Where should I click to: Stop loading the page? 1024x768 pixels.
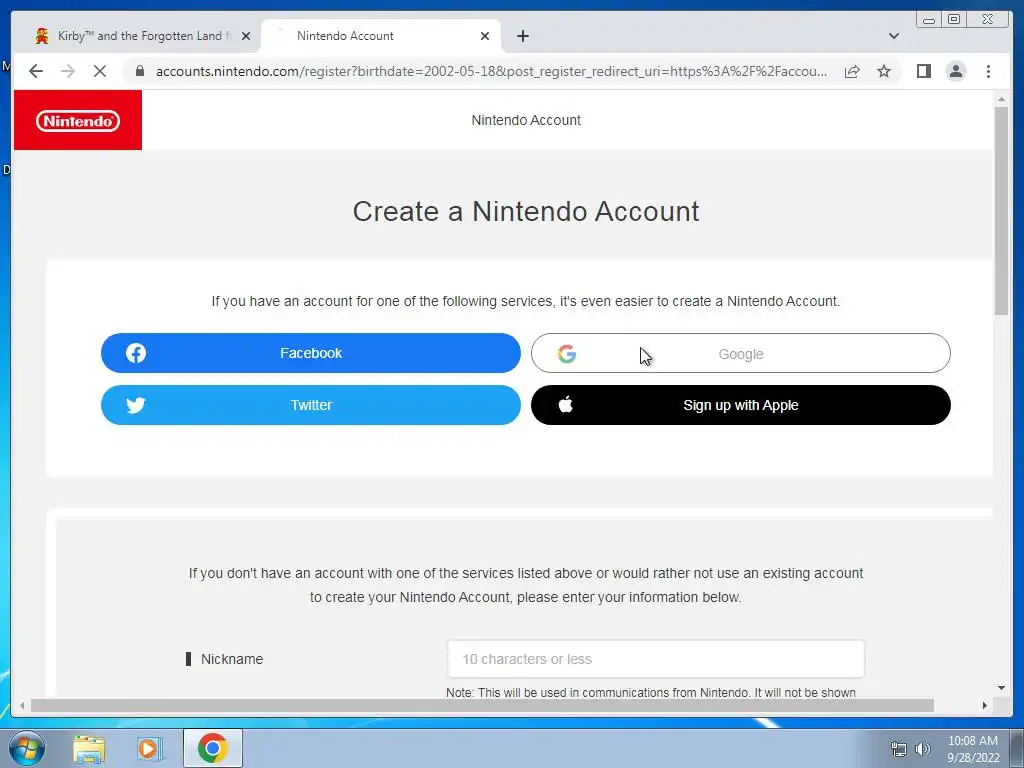(100, 71)
